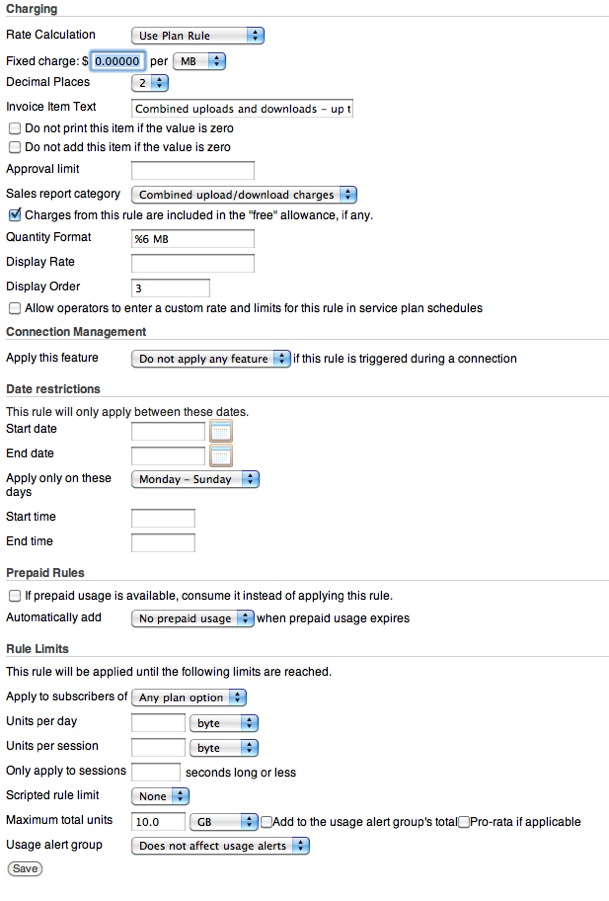
Task: Enable 'Do not print this item if zero'
Action: 14,129
